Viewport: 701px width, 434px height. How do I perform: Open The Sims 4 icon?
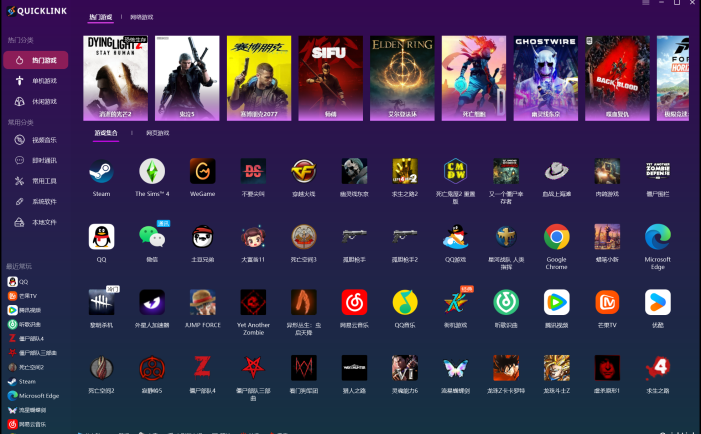pos(152,171)
